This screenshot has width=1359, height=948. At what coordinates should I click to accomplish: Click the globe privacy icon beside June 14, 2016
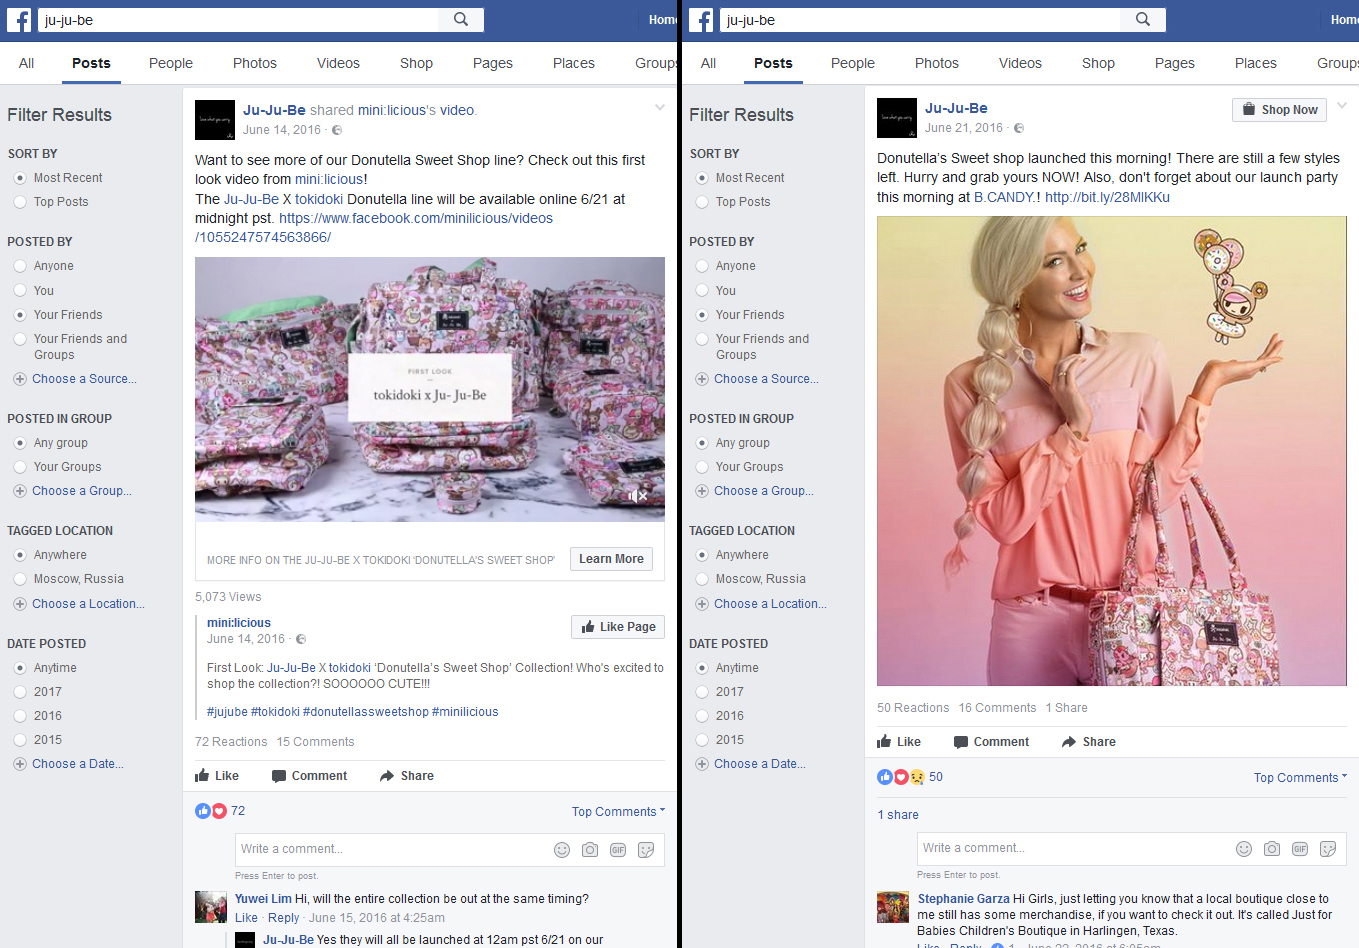tap(337, 130)
